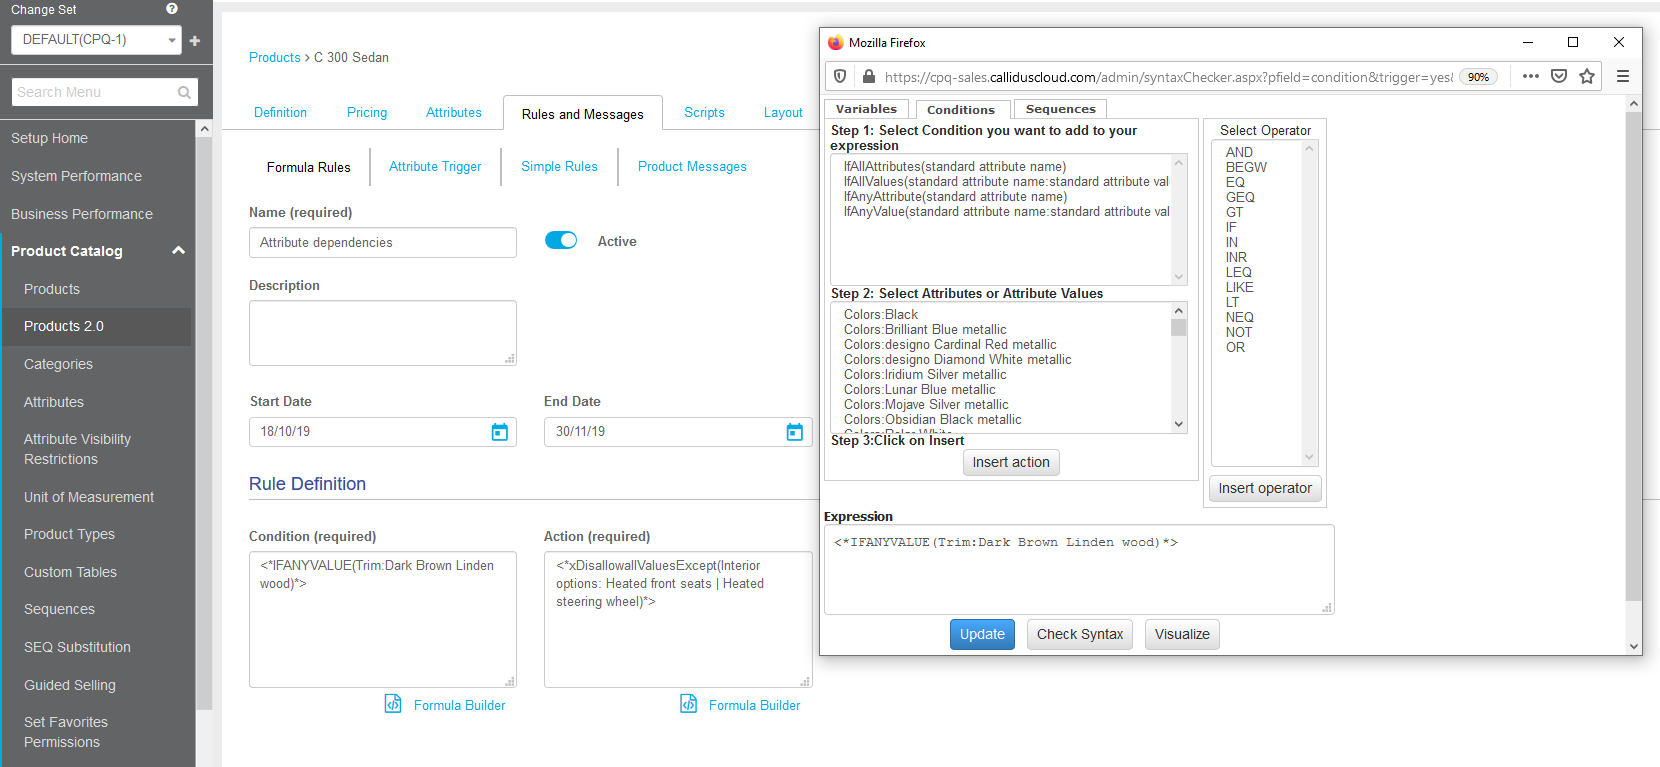Click the Formula Builder icon under Condition
This screenshot has width=1660, height=767.
pyautogui.click(x=393, y=704)
